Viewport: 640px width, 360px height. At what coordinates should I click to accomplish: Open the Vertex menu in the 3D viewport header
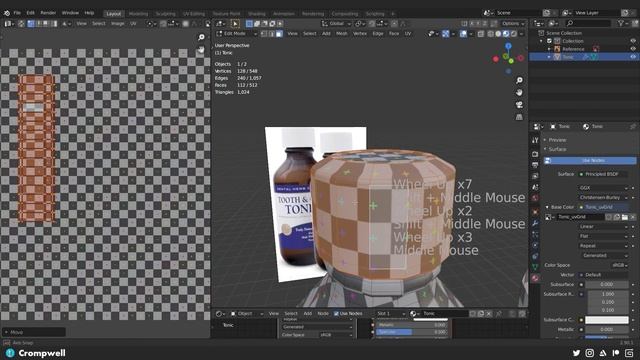coord(360,34)
